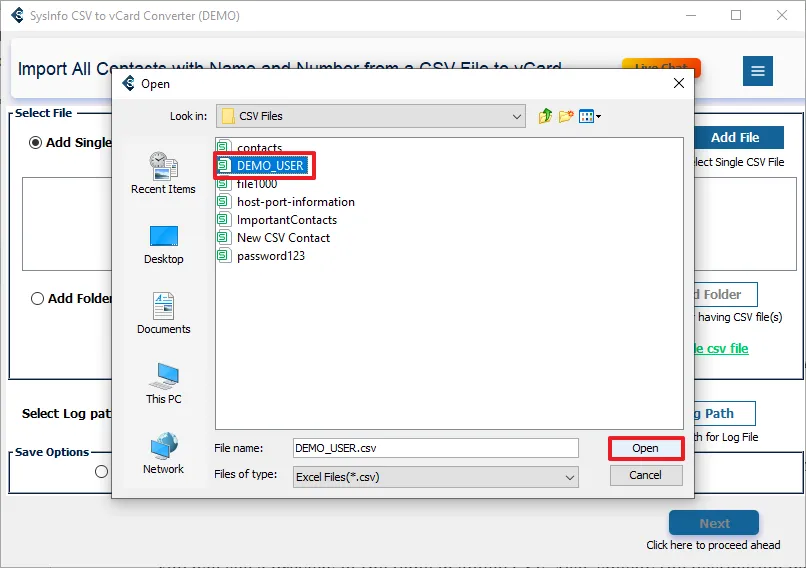
Task: Click Cancel button in the dialog
Action: tap(646, 475)
